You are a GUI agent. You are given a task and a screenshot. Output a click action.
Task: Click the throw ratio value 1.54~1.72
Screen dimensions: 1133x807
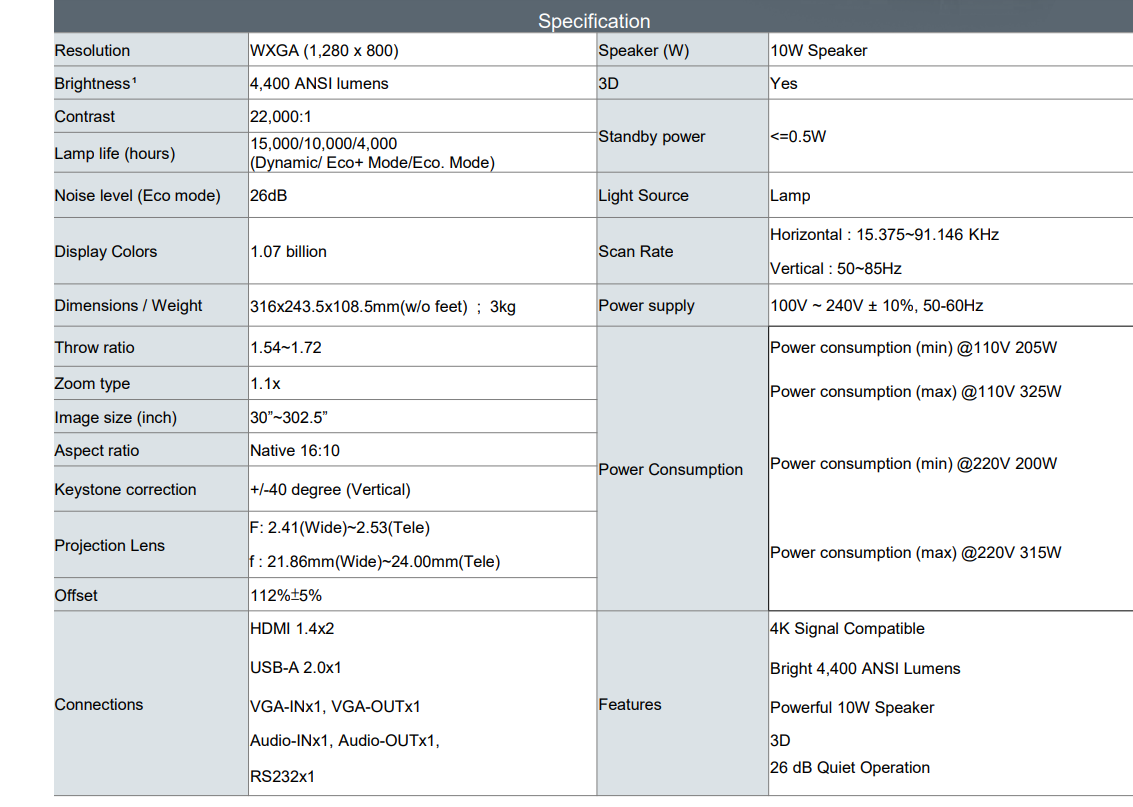pos(286,348)
